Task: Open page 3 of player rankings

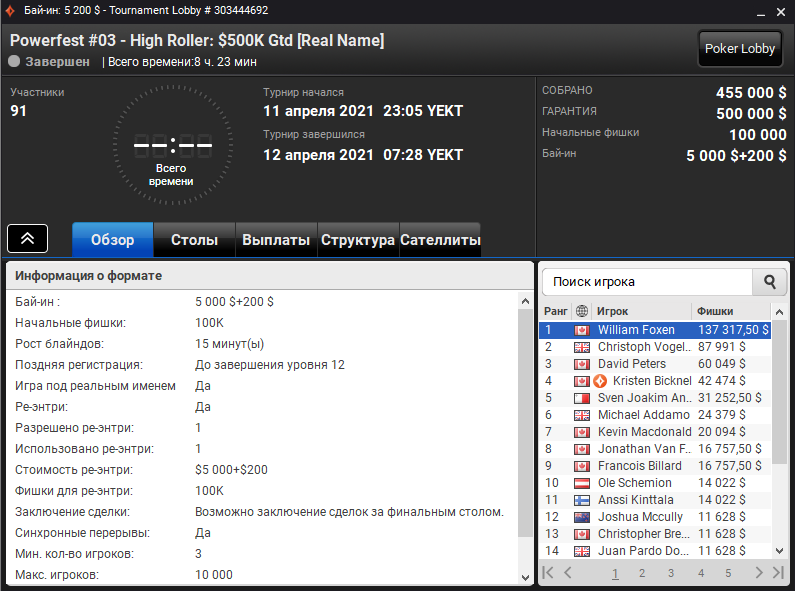Action: coord(671,573)
